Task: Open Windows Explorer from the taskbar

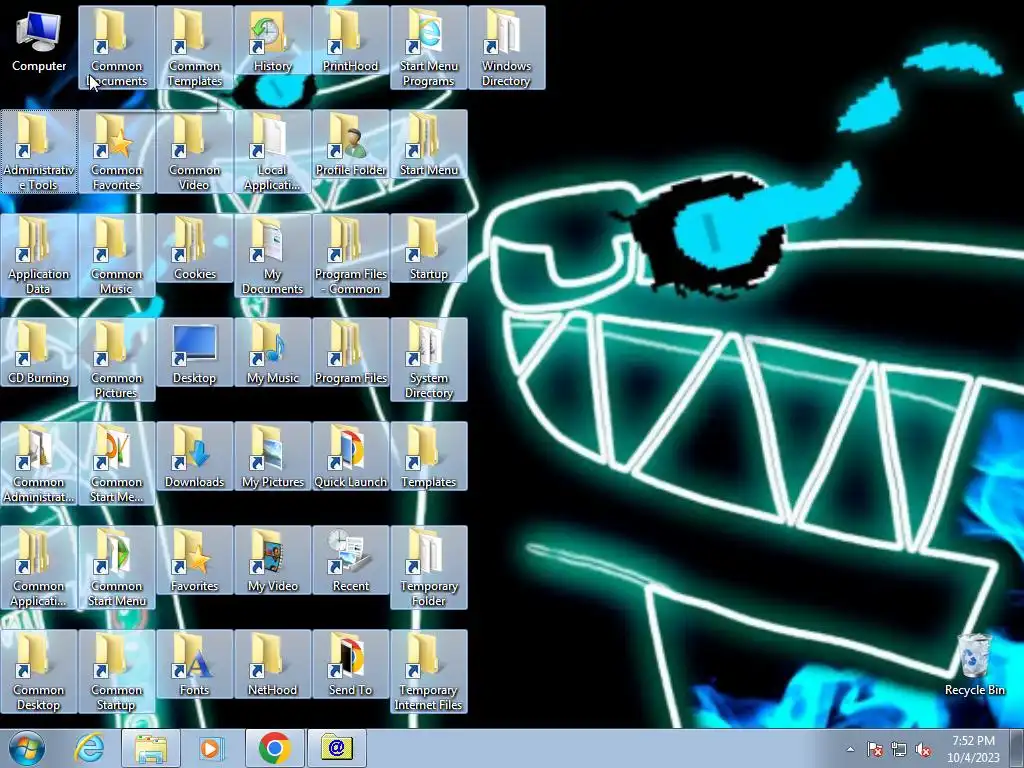Action: (151, 748)
